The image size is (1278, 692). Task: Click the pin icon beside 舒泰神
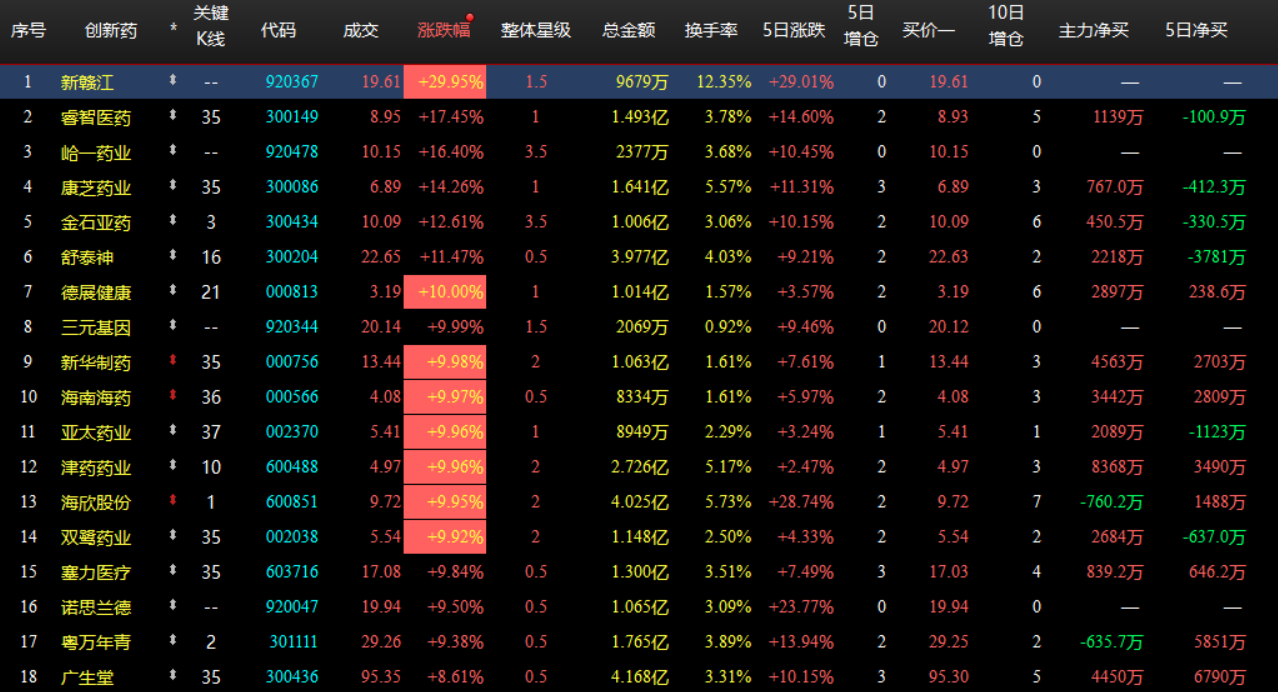173,256
